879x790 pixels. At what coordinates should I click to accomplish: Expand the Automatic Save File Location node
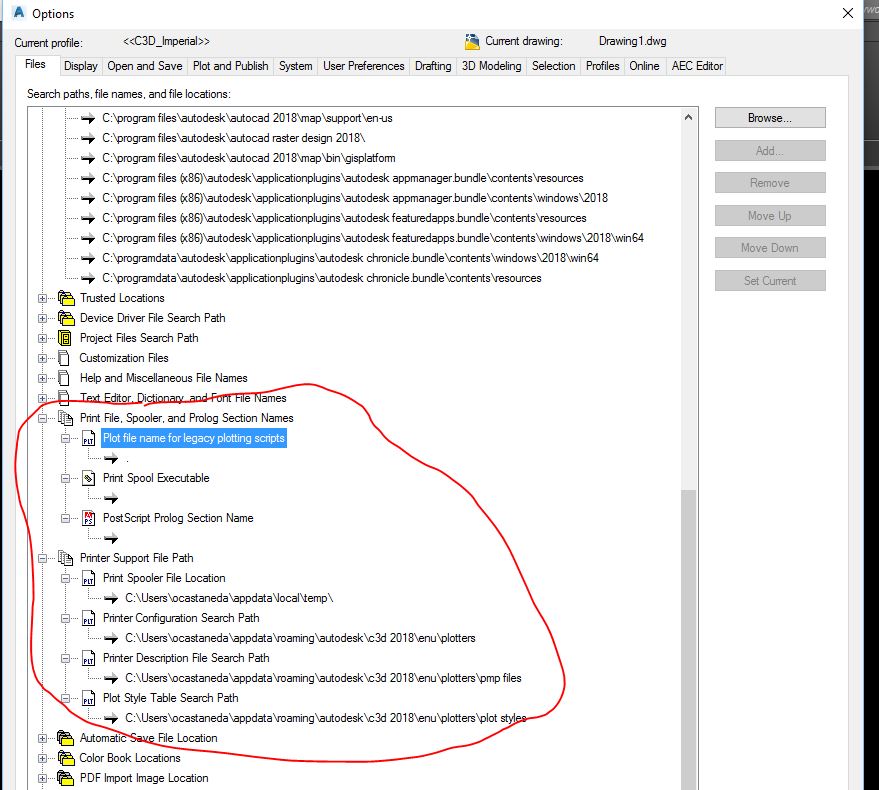click(43, 738)
